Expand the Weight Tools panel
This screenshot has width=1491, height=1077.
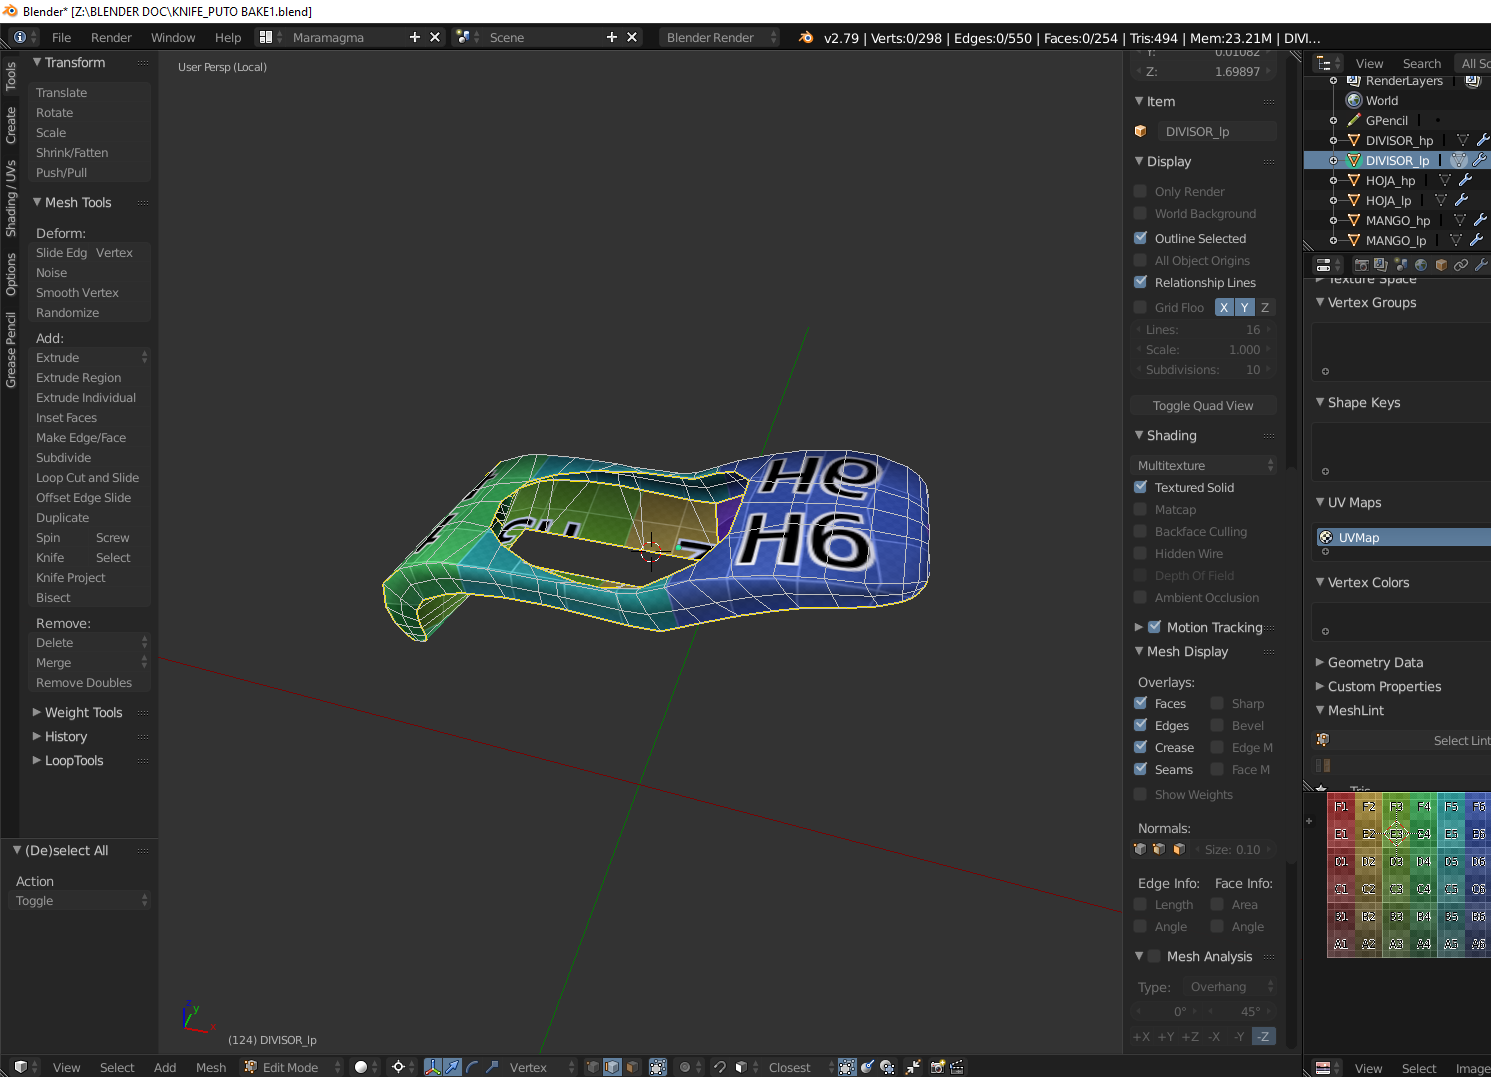coord(83,713)
